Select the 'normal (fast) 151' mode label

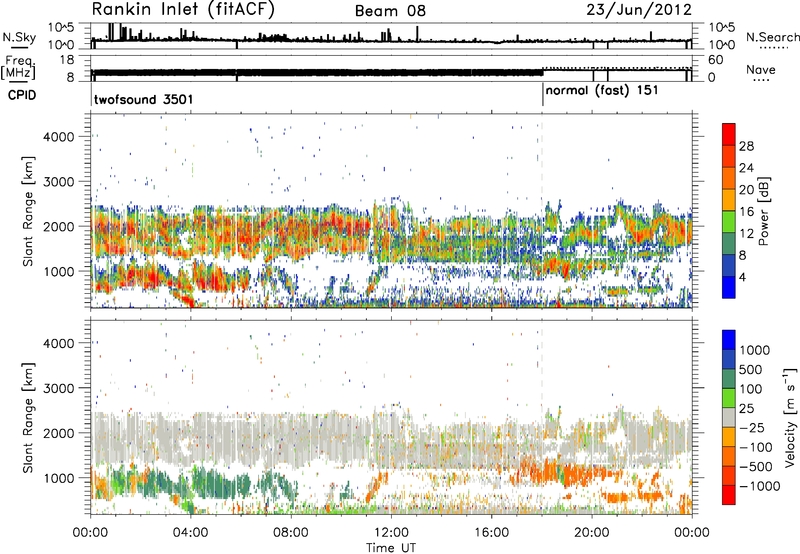click(x=602, y=91)
